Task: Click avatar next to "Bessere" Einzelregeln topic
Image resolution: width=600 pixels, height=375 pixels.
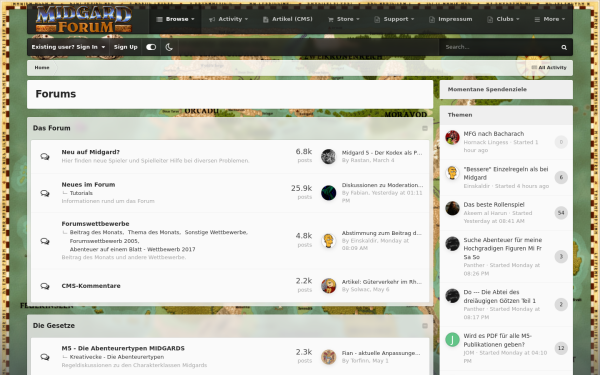Action: pyautogui.click(x=452, y=173)
